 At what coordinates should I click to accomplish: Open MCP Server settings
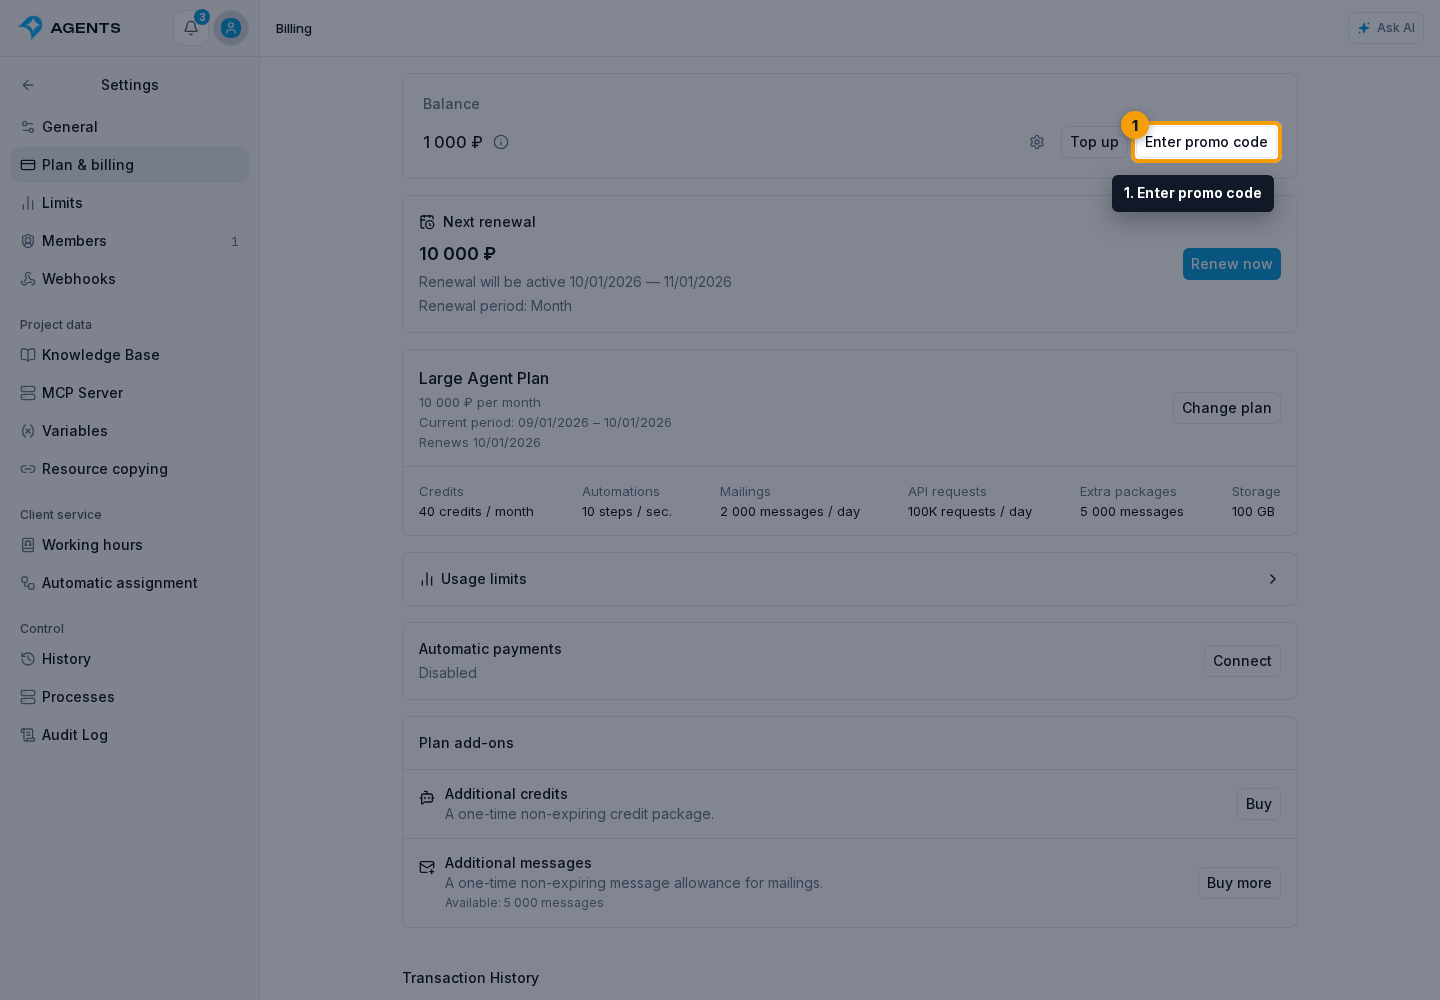[129, 393]
